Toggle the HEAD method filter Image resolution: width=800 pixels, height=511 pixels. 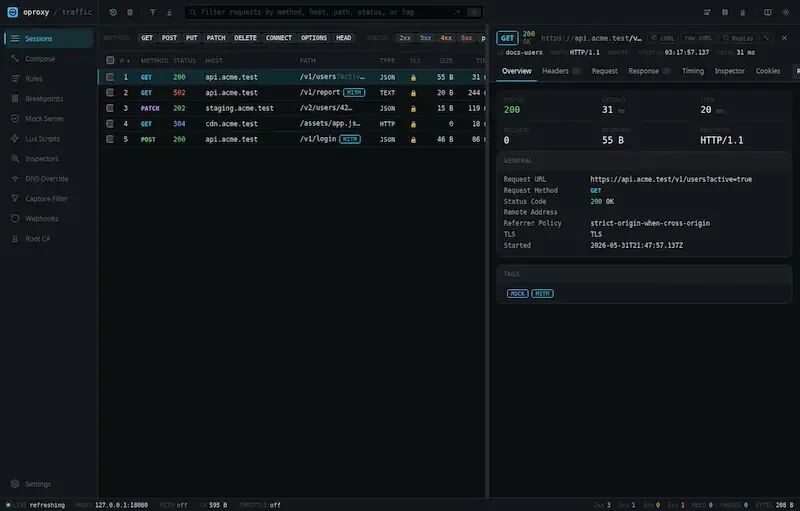(343, 38)
